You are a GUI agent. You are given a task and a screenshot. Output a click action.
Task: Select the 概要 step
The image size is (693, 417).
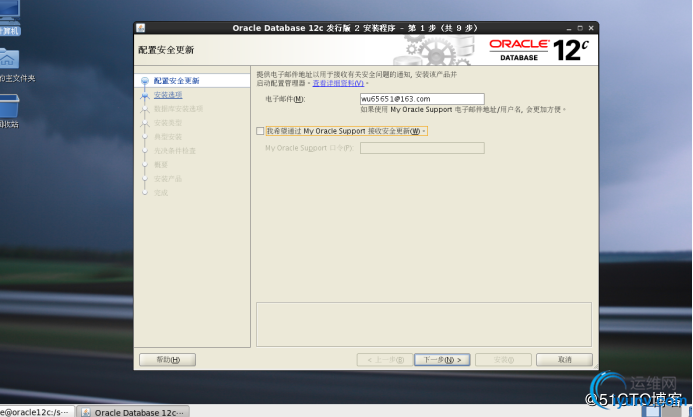[161, 165]
